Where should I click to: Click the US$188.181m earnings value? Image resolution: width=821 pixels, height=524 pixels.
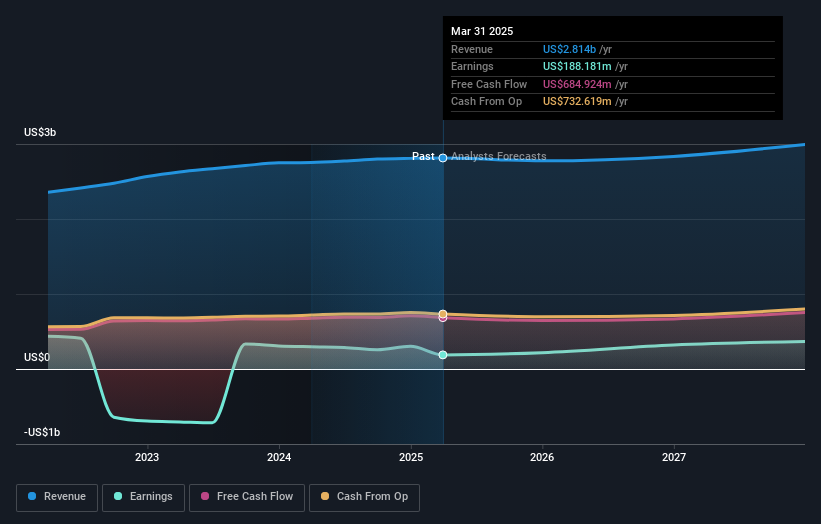577,66
